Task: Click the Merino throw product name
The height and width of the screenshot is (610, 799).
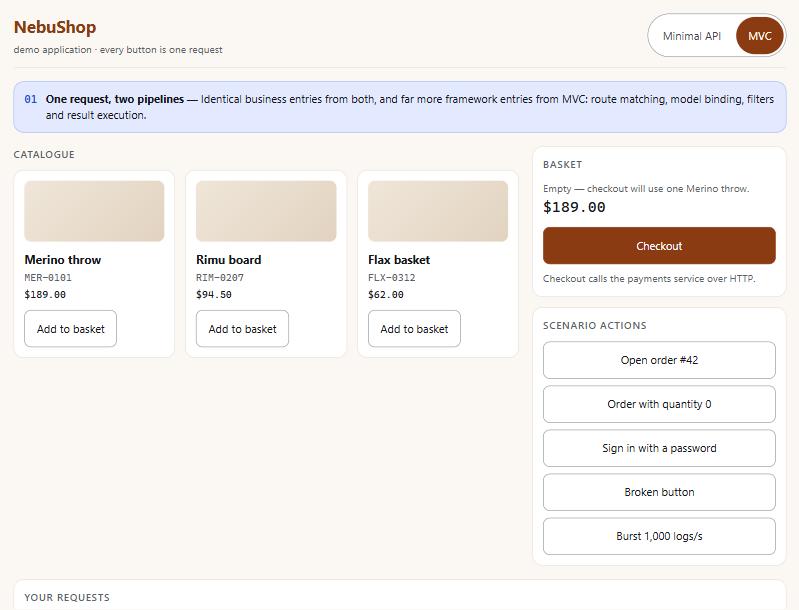Action: pos(63,260)
